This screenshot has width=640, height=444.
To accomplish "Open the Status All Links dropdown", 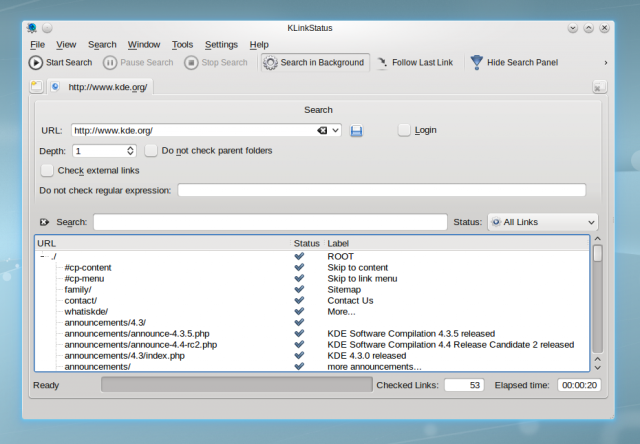I will [x=541, y=222].
